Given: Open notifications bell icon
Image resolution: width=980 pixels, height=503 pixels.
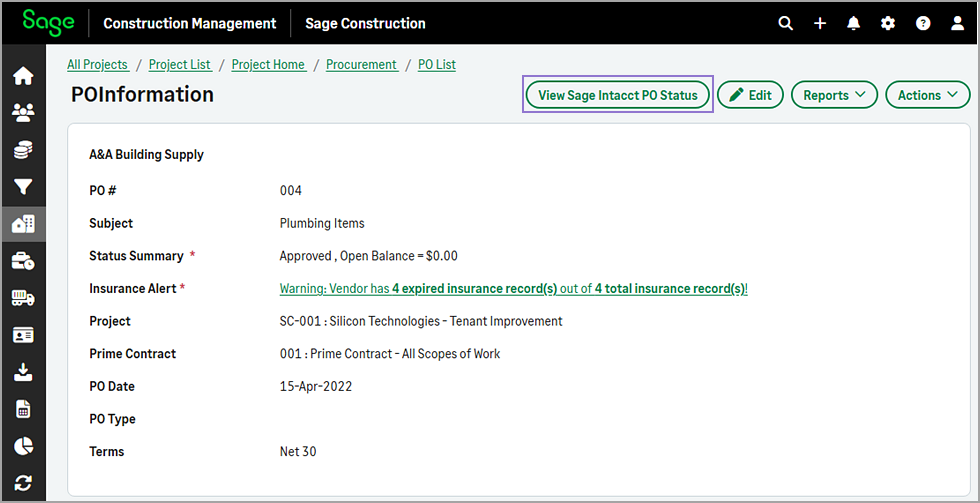Looking at the screenshot, I should coord(853,24).
